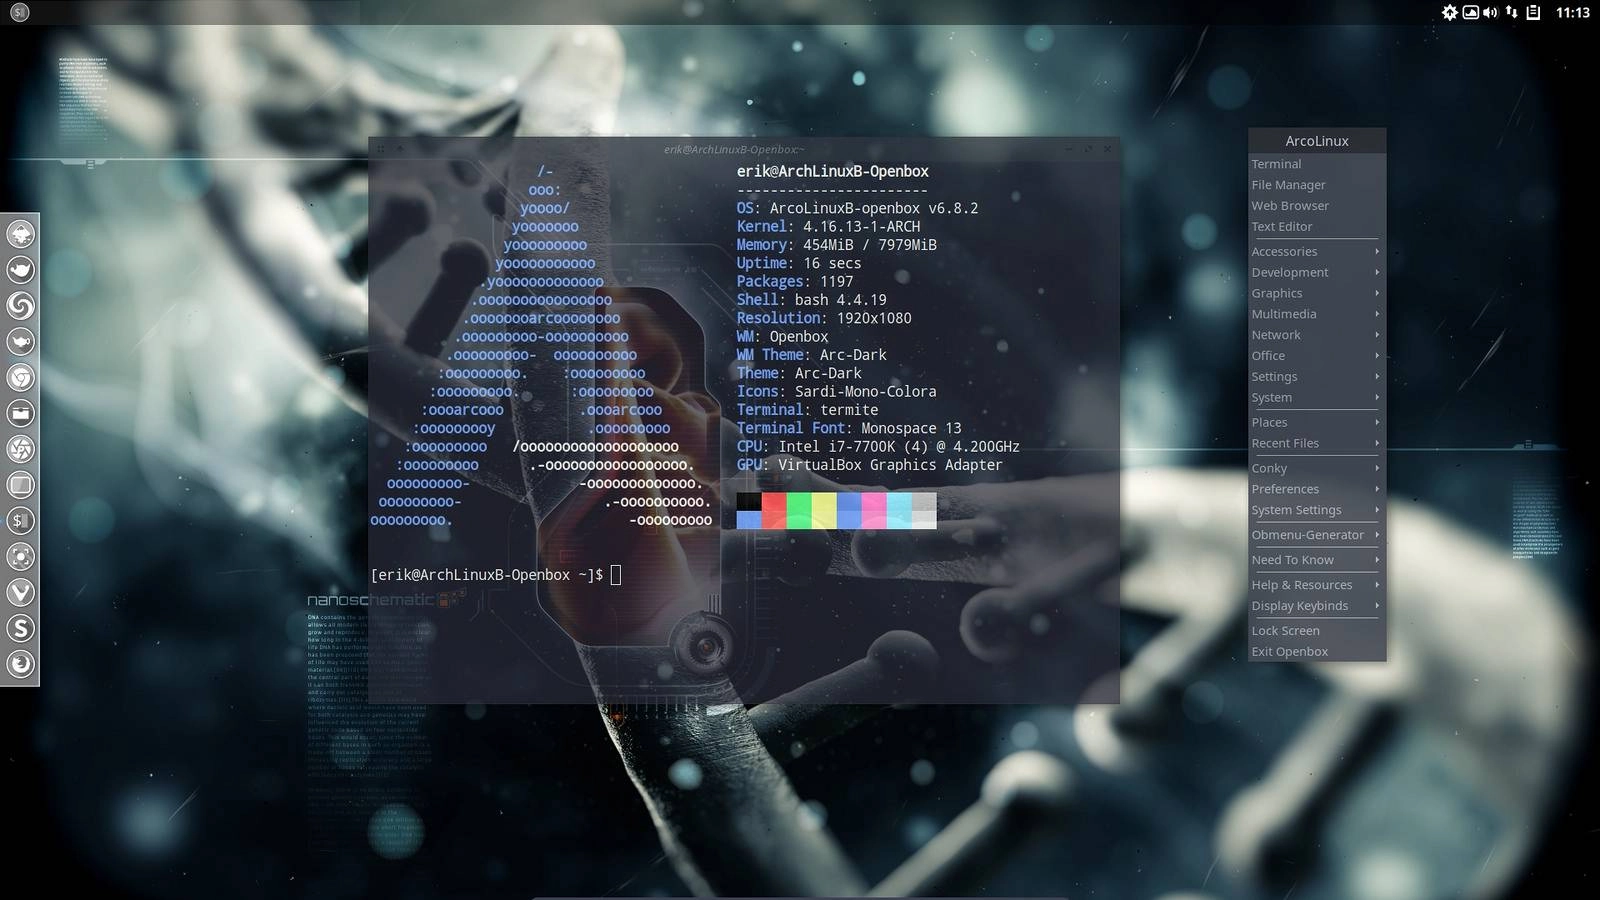The width and height of the screenshot is (1600, 900).
Task: Click the terminal icon in top-left panel
Action: pos(20,12)
